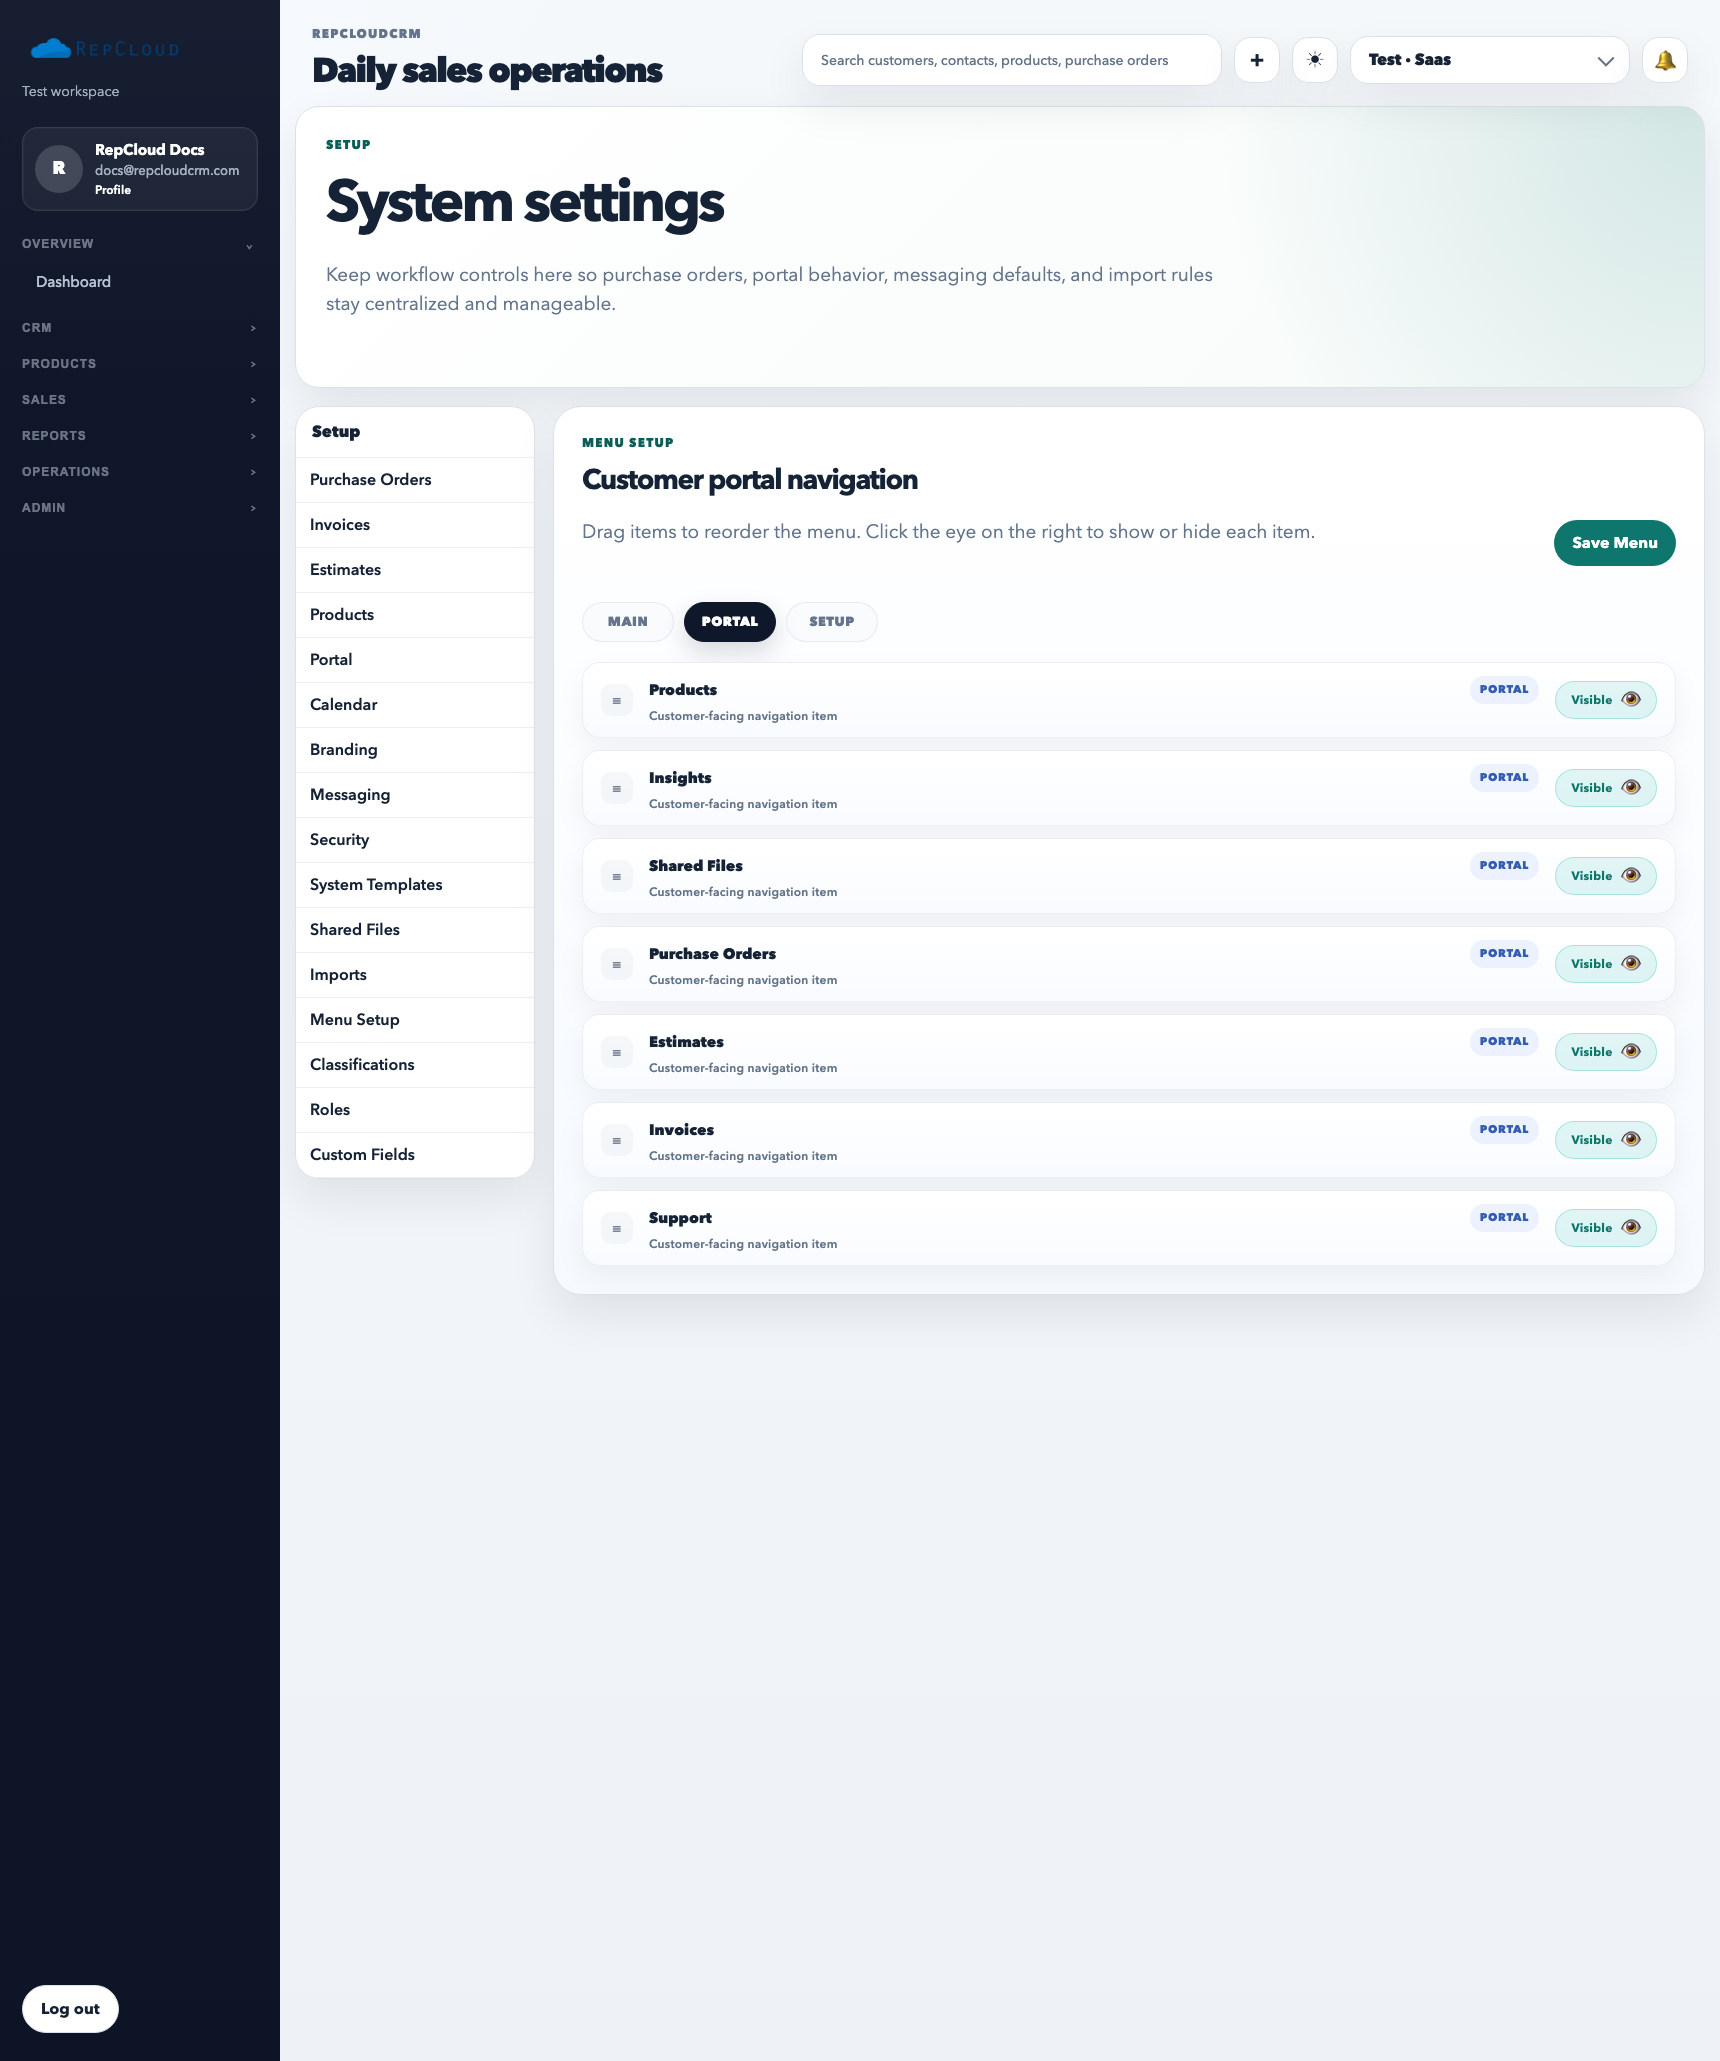
Task: Click the PORTAL badge on Support row
Action: click(1503, 1218)
